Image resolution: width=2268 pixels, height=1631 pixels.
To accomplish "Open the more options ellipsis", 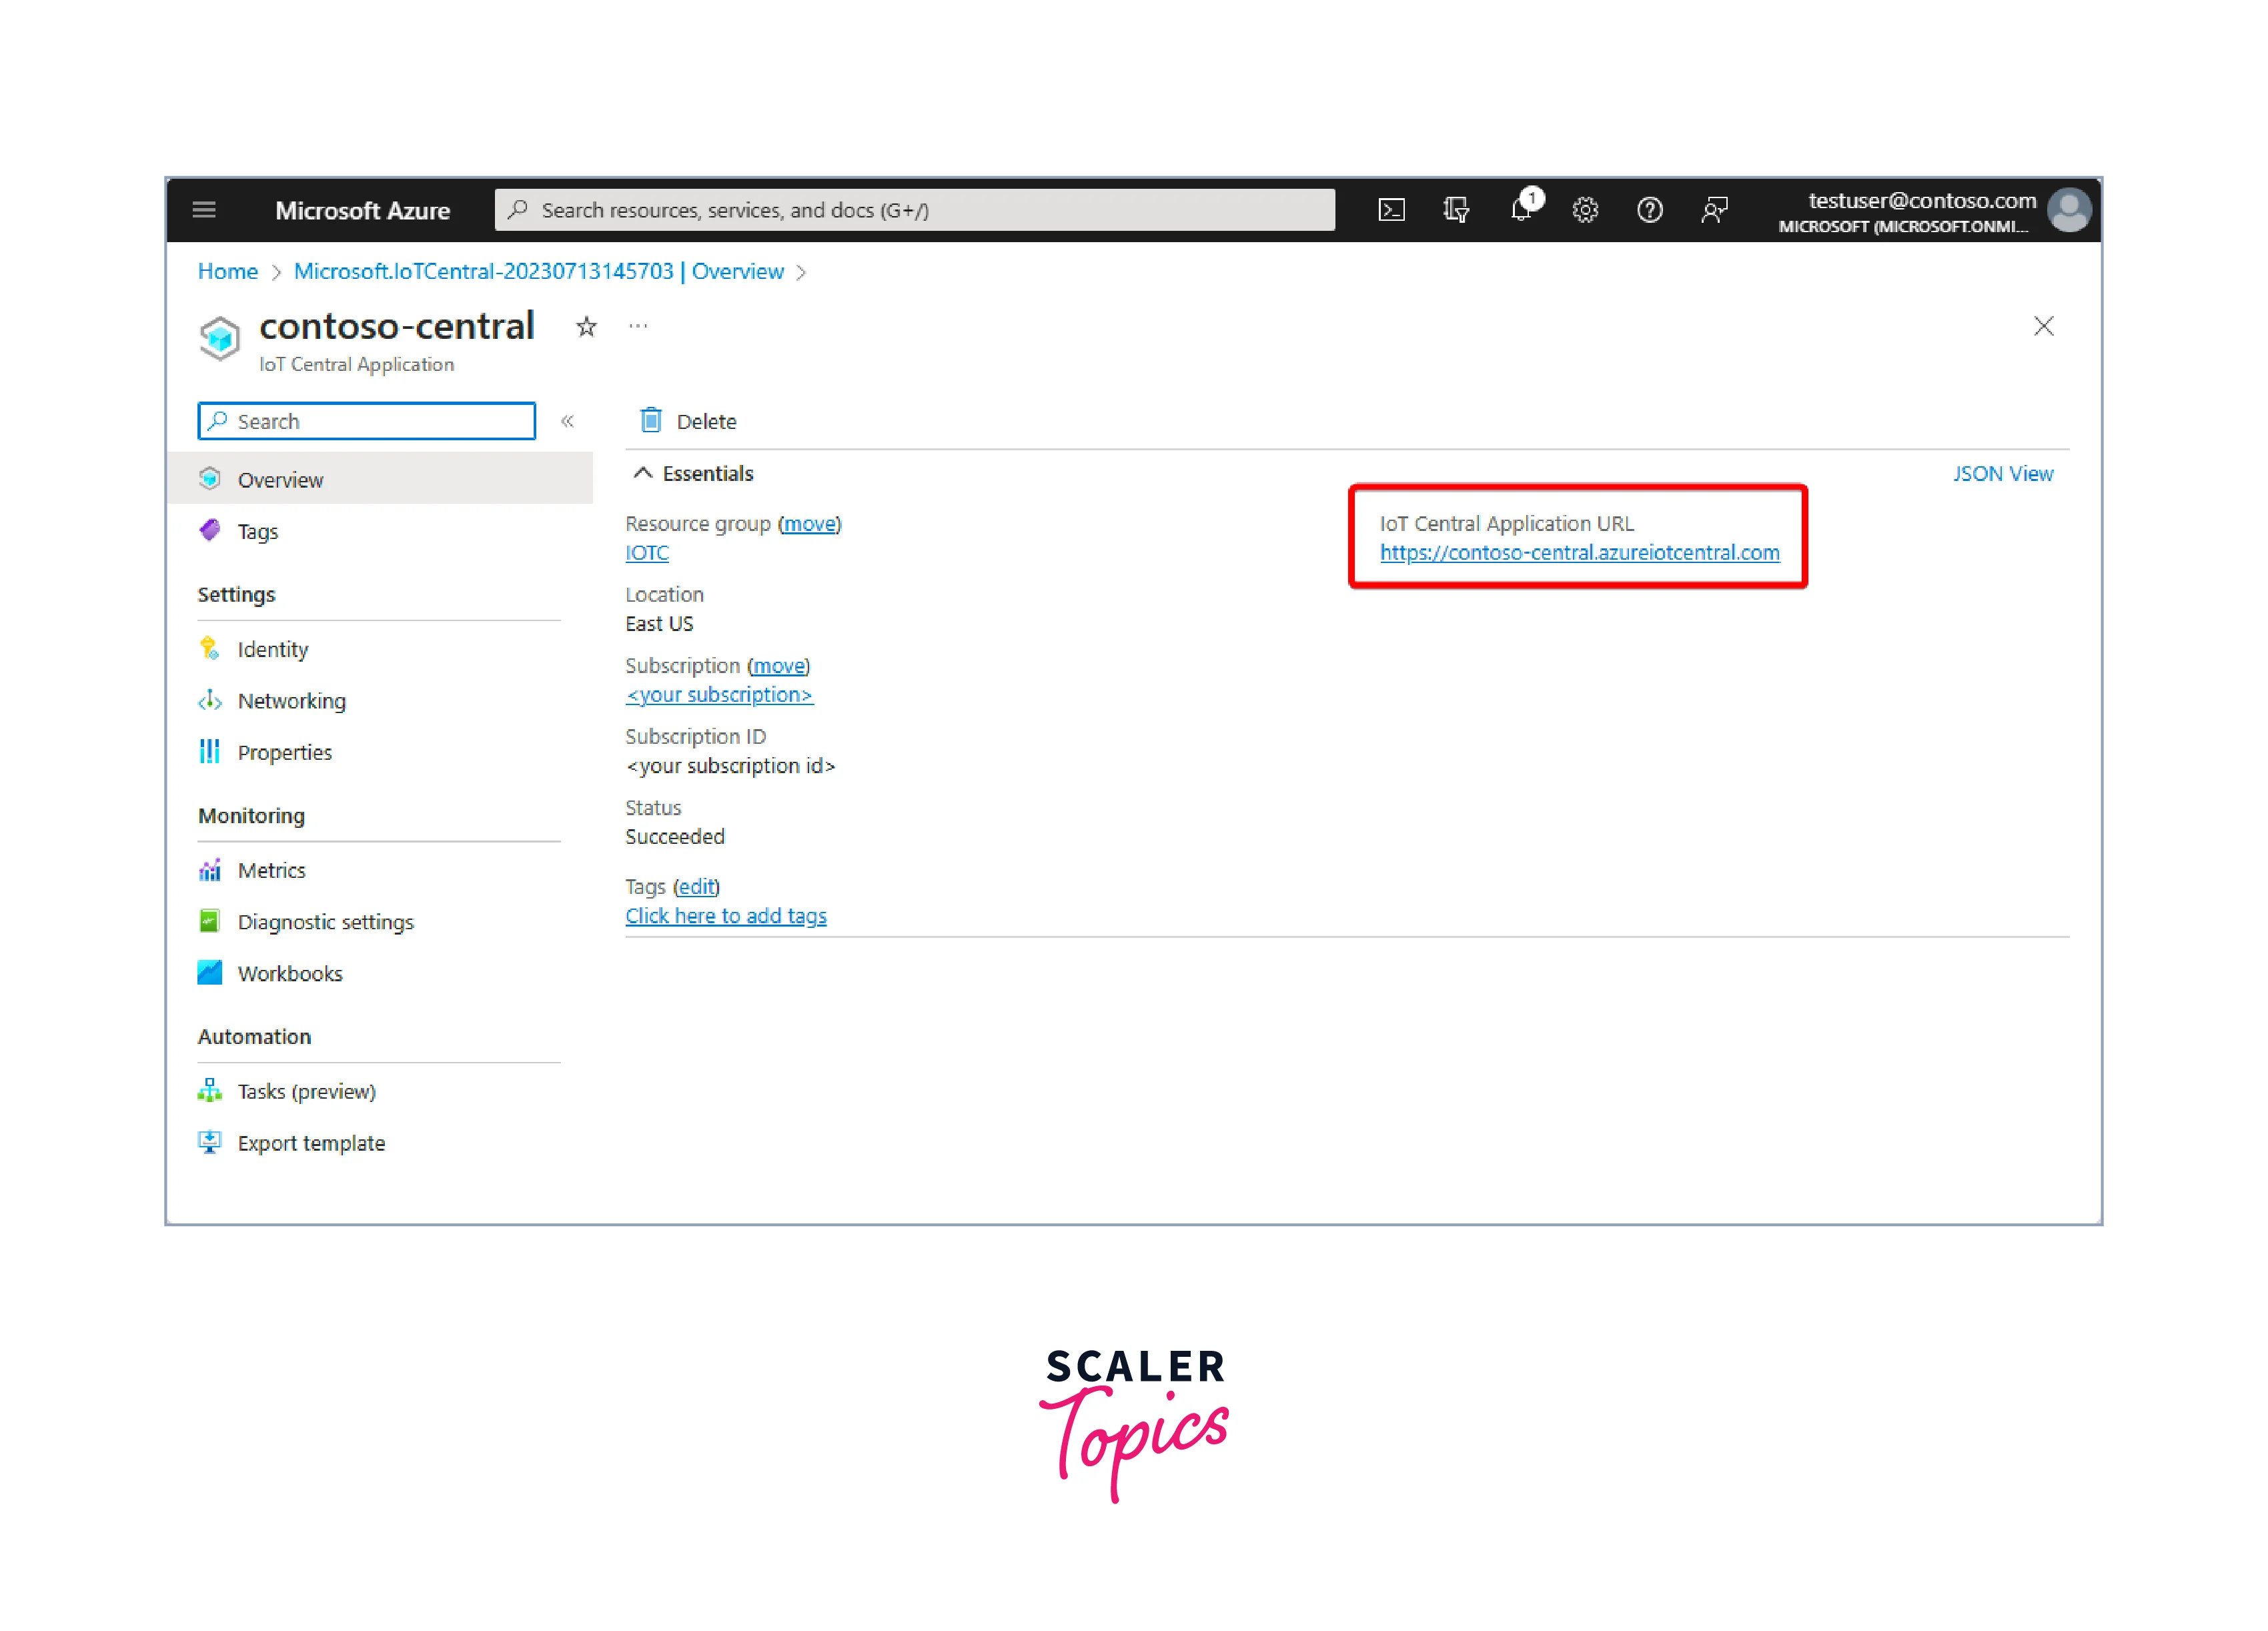I will pos(638,326).
